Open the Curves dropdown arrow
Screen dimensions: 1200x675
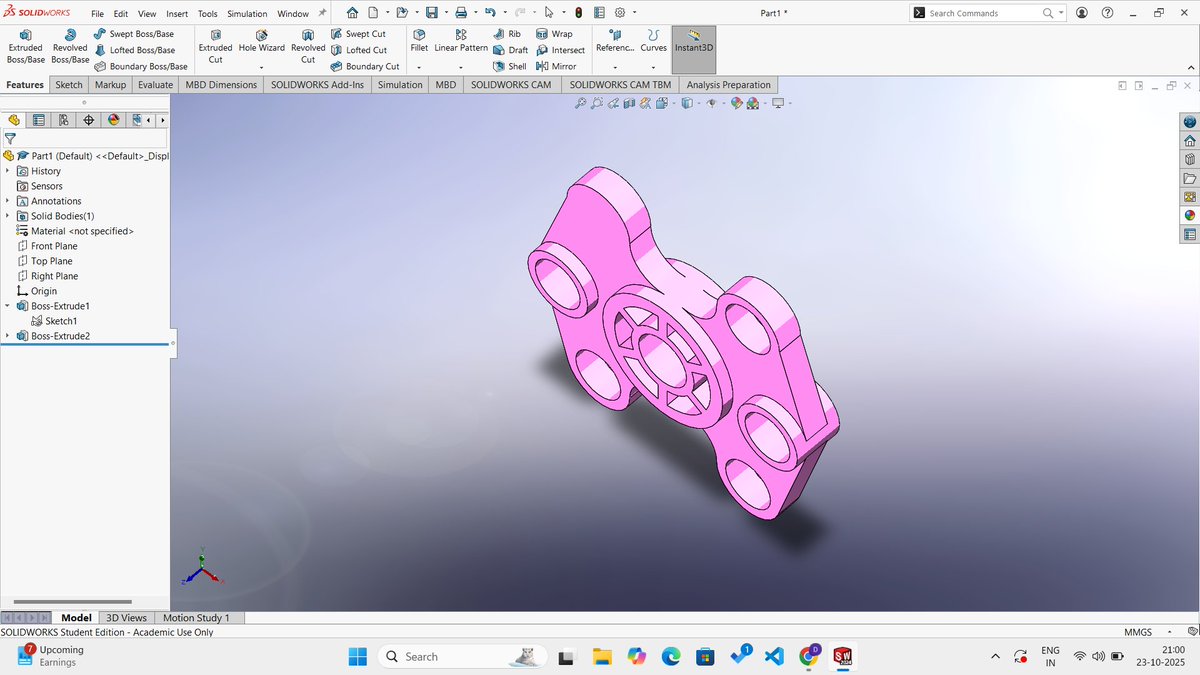click(653, 67)
